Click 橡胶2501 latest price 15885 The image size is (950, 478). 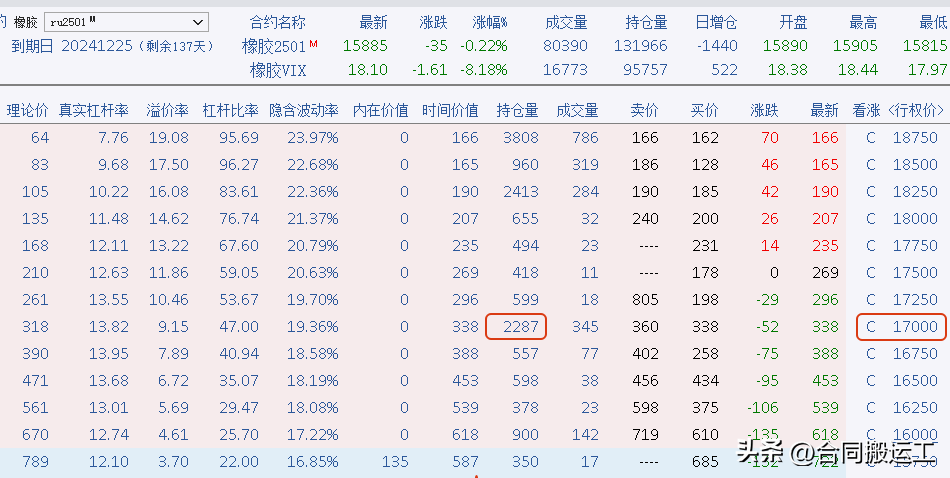pyautogui.click(x=365, y=45)
